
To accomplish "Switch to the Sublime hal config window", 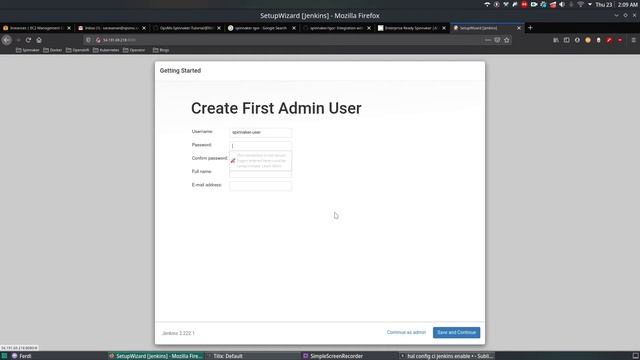I will click(x=447, y=356).
